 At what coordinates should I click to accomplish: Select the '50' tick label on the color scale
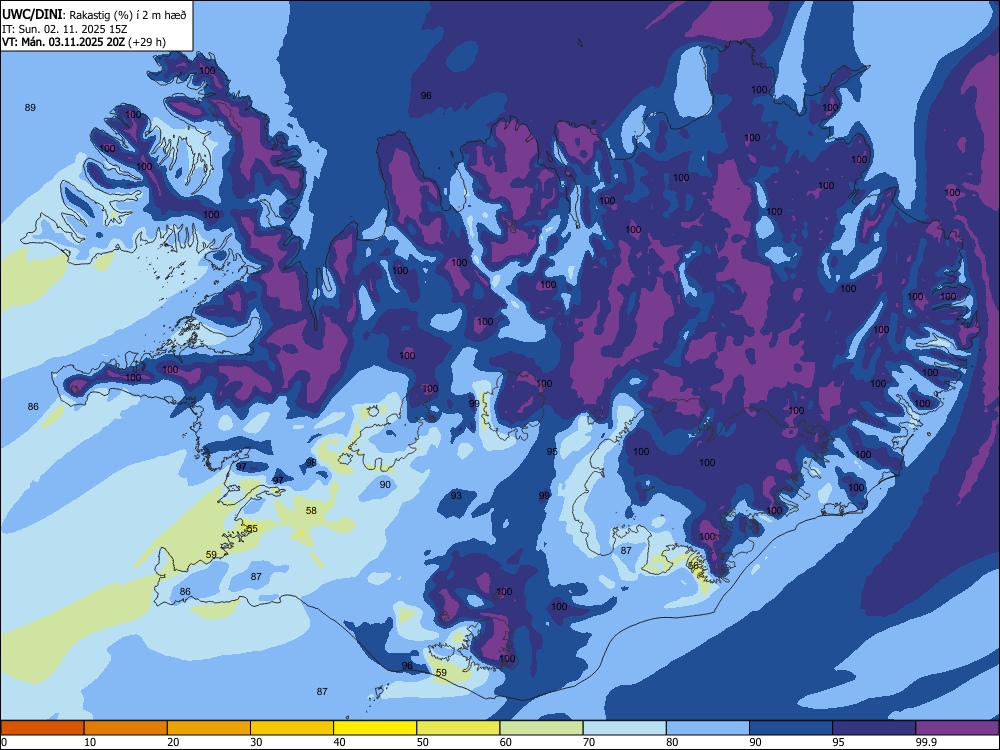click(x=423, y=742)
